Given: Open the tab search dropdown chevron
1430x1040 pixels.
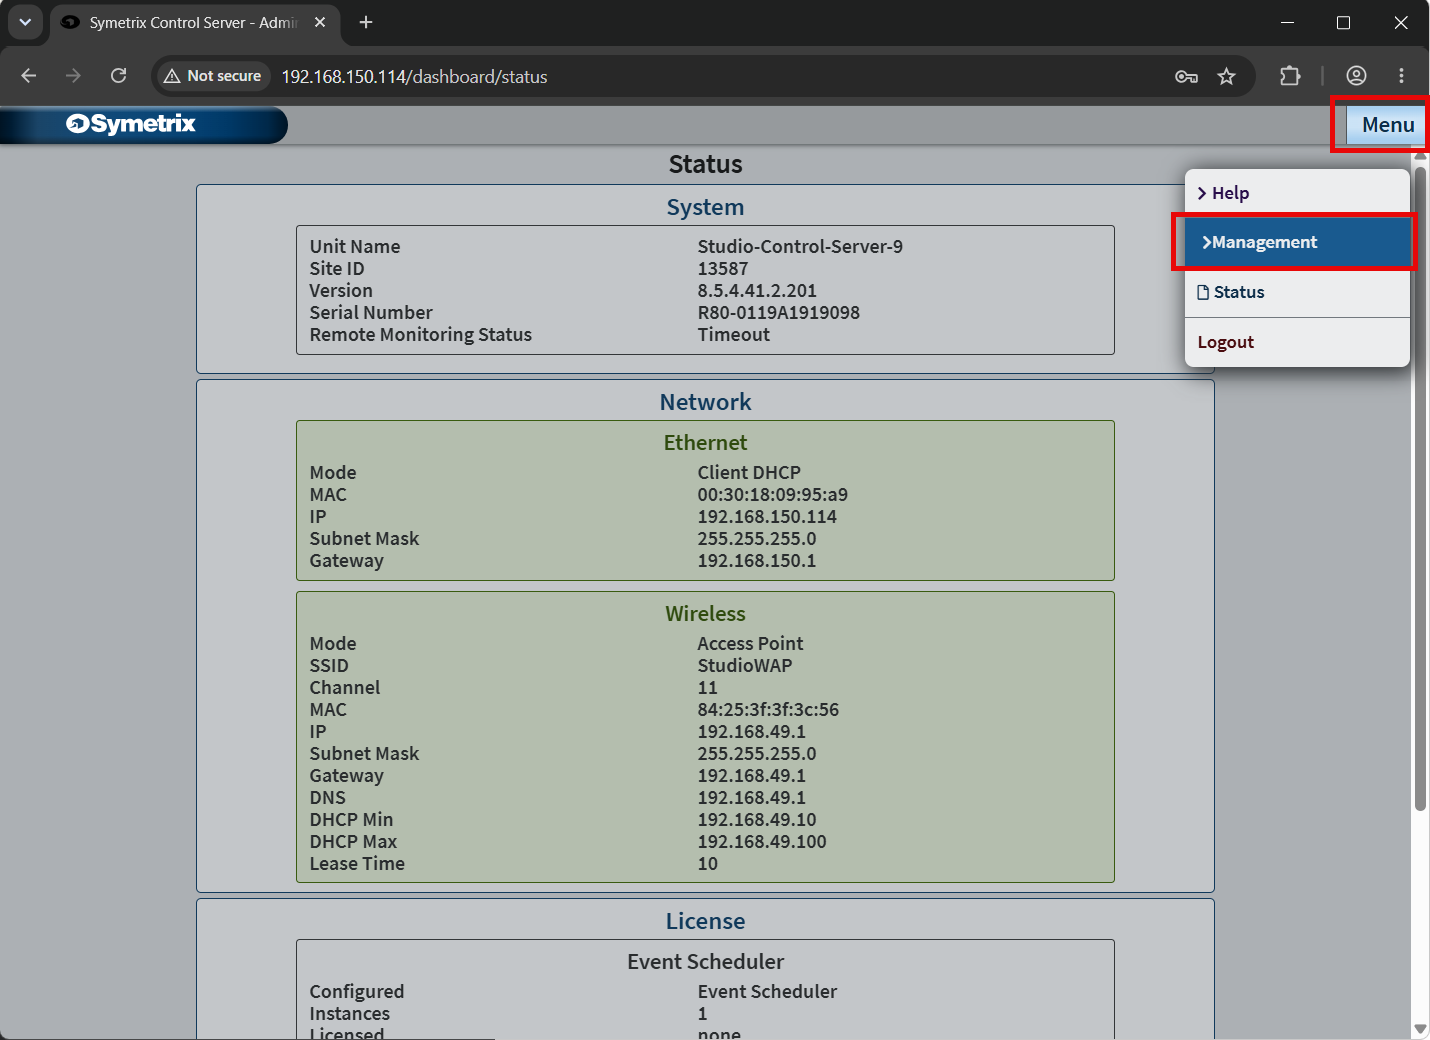Looking at the screenshot, I should 25,22.
